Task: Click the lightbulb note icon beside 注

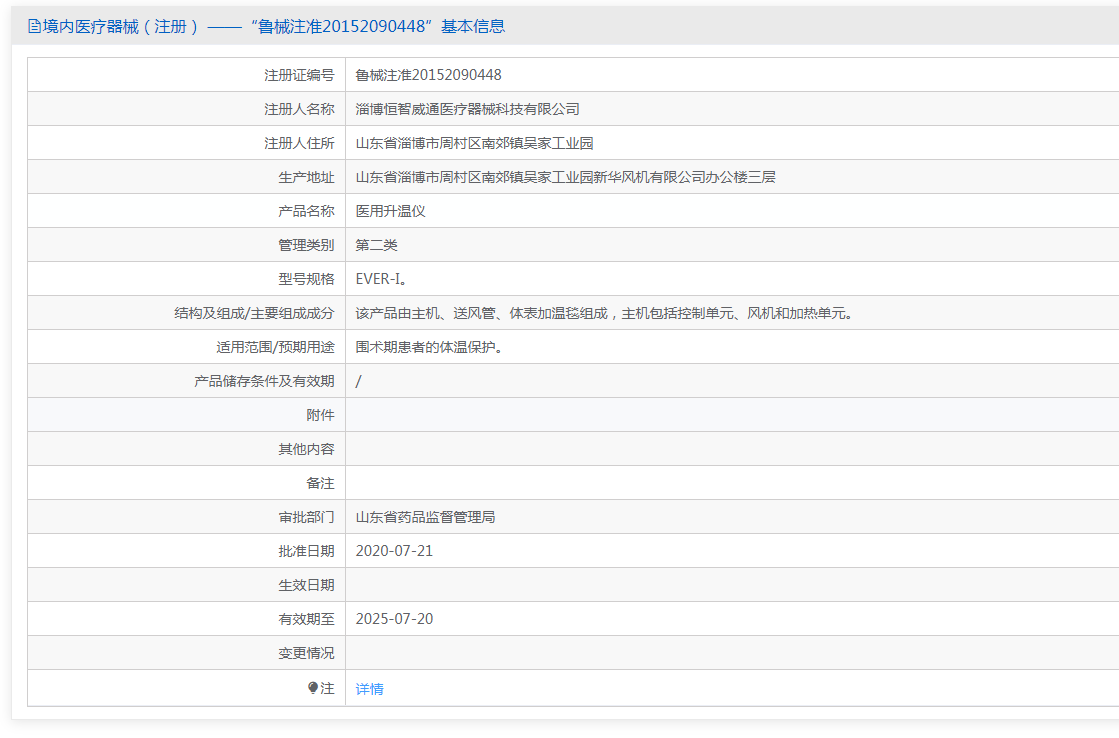Action: tap(313, 688)
